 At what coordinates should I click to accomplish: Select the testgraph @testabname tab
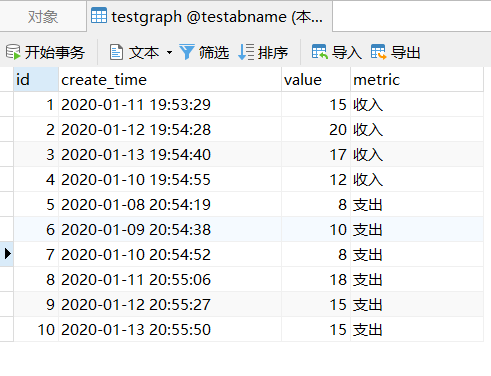(210, 17)
